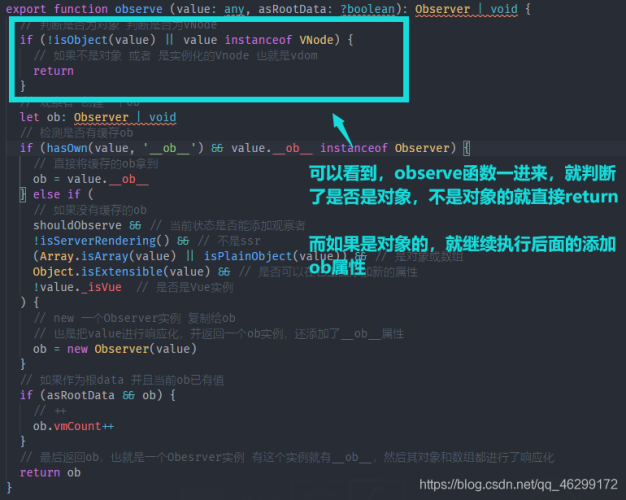626x500 pixels.
Task: Click the line 'ob = new Observer(value)'
Action: 115,349
